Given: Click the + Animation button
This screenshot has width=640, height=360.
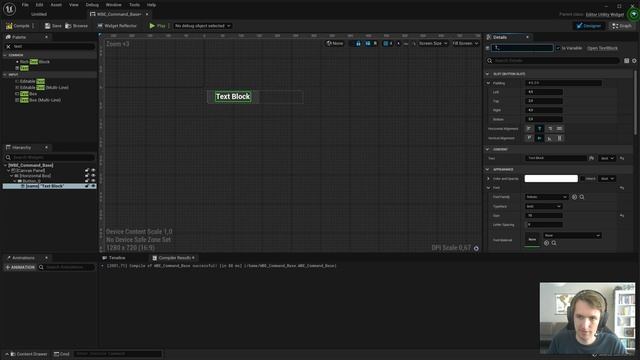Looking at the screenshot, I should pyautogui.click(x=20, y=267).
